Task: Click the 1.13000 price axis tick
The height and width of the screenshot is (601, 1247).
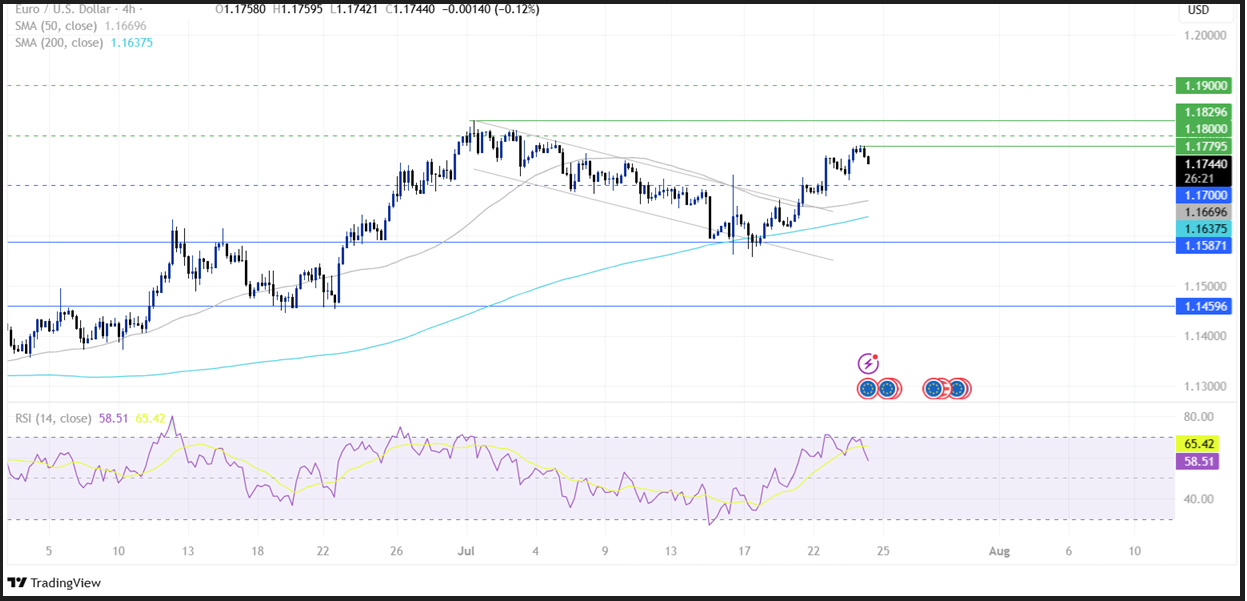Action: click(x=1204, y=386)
